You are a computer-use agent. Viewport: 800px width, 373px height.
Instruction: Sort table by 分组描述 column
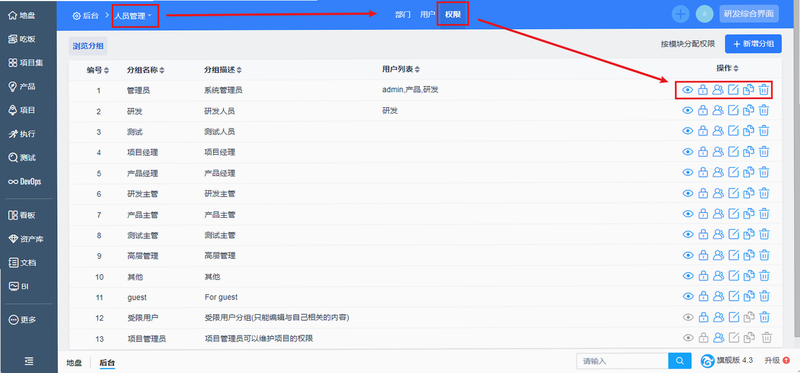coord(223,70)
